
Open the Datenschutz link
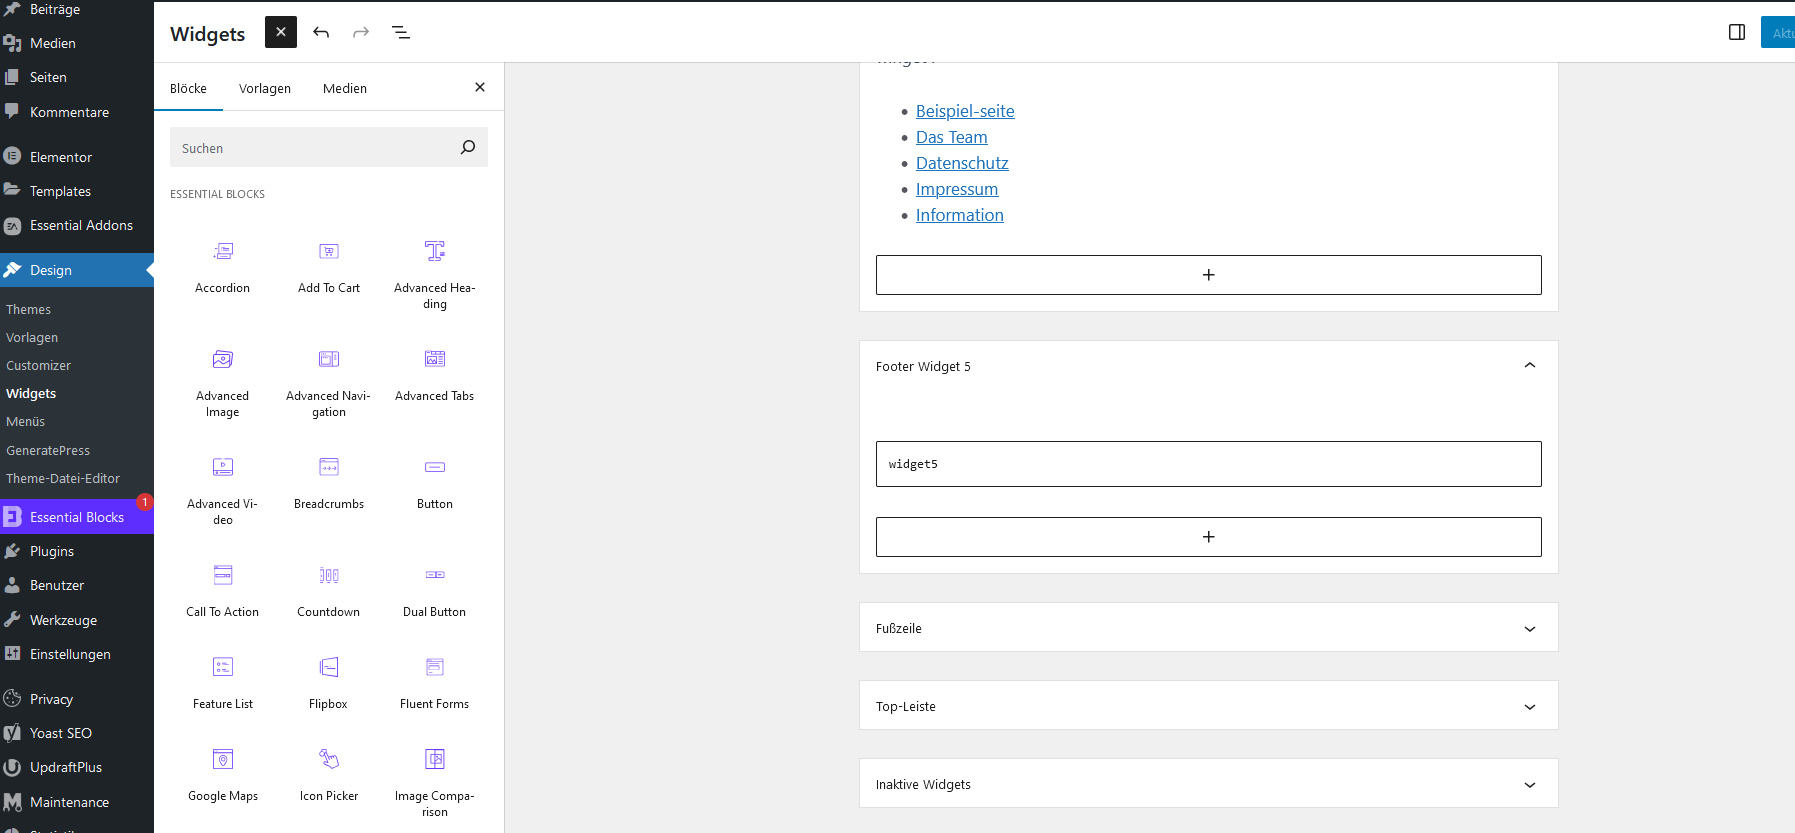962,163
